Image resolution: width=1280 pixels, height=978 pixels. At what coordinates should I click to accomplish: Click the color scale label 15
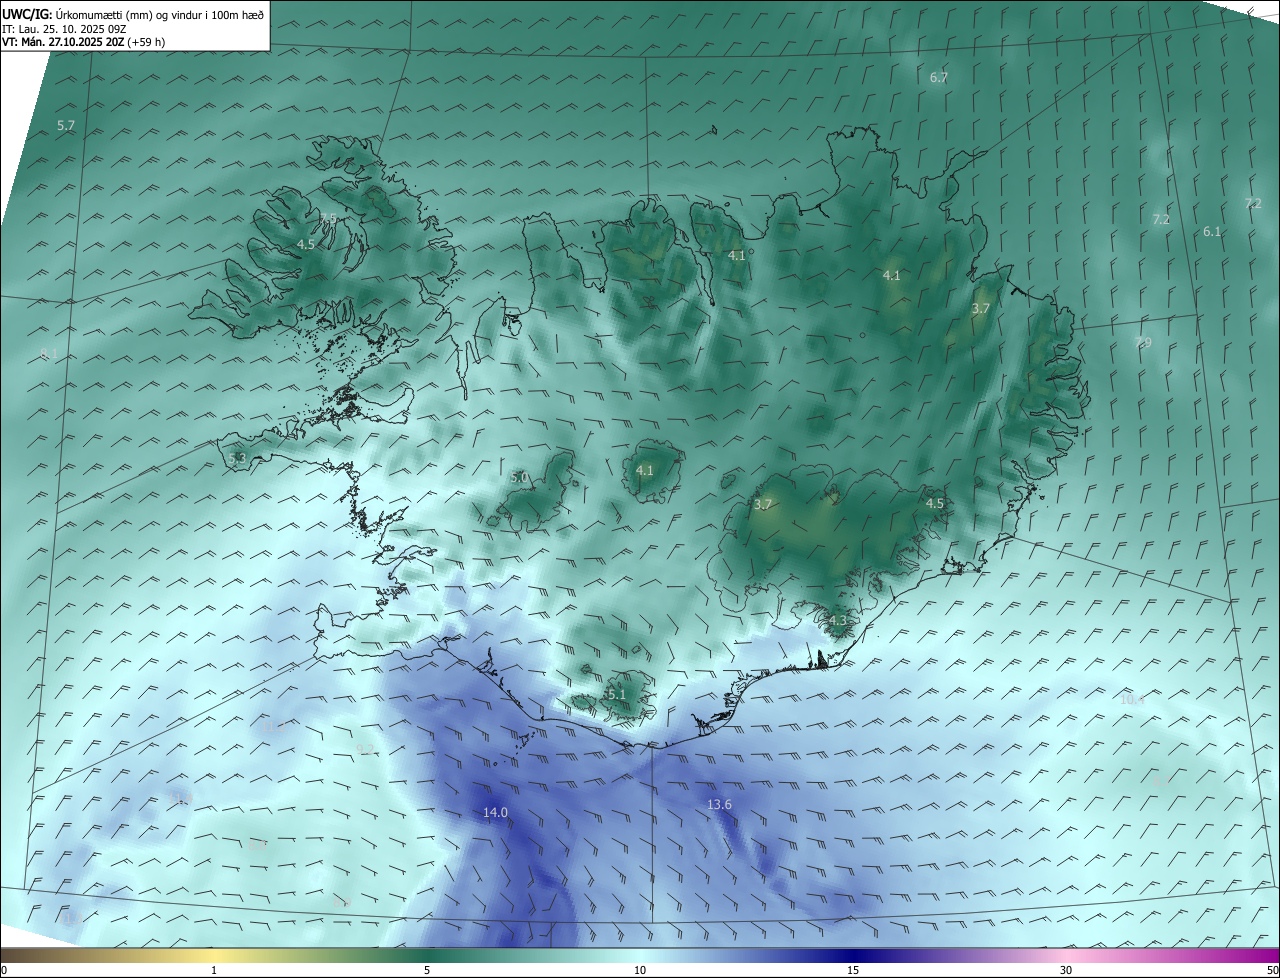tap(853, 970)
